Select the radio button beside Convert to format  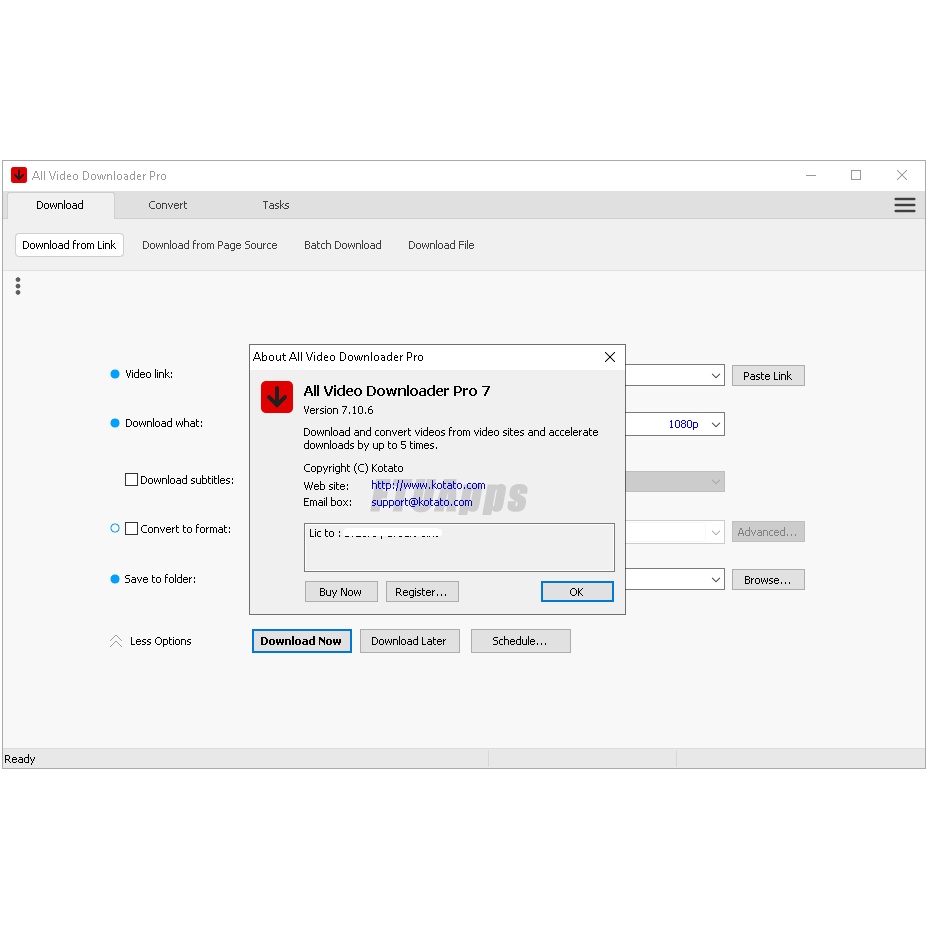[x=114, y=528]
